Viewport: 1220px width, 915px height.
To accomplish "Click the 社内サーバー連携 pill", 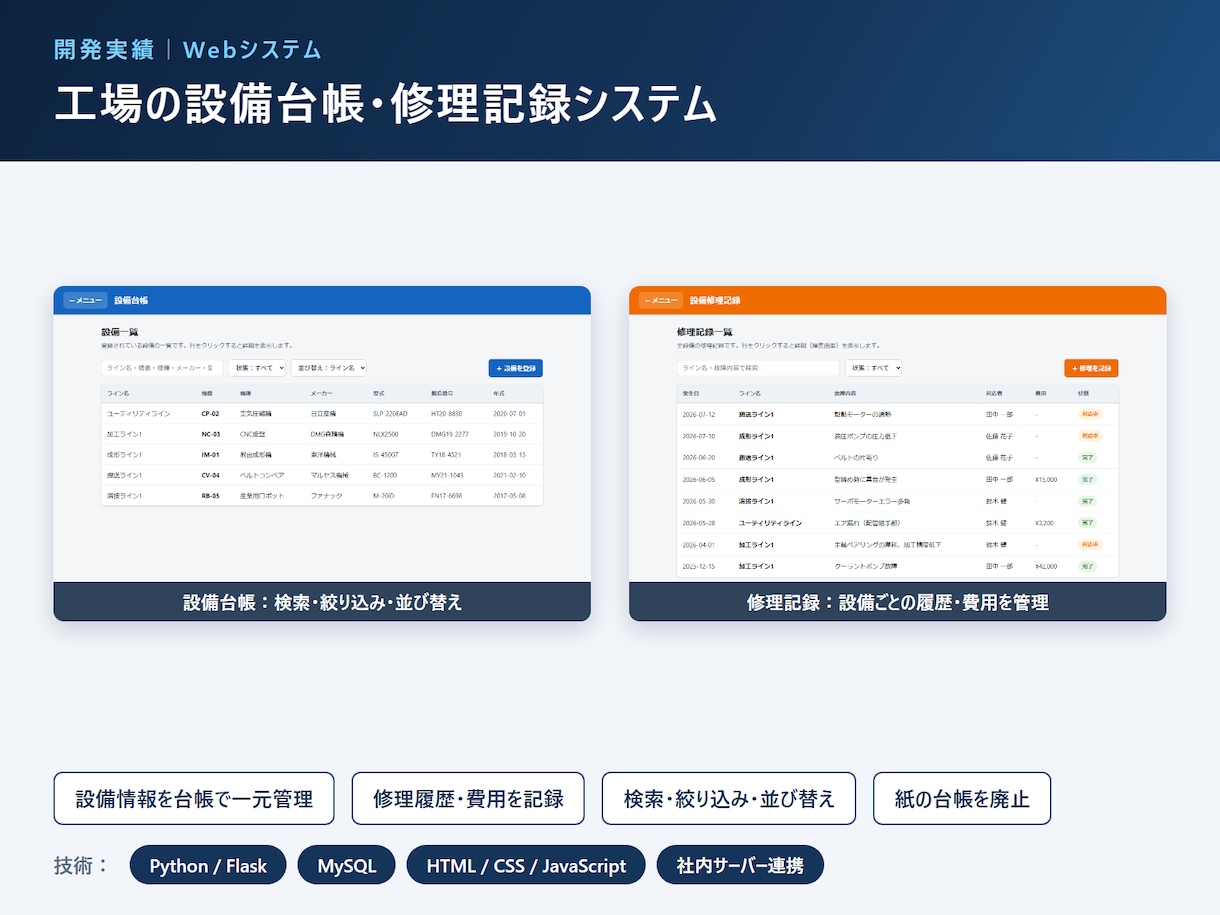I will coord(740,865).
